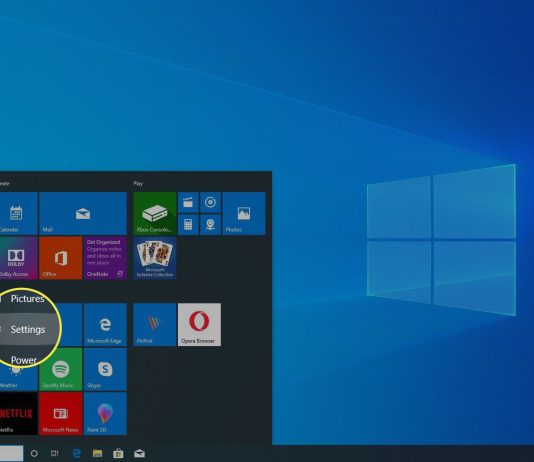
Task: Choose Power in the Start menu
Action: coord(24,360)
